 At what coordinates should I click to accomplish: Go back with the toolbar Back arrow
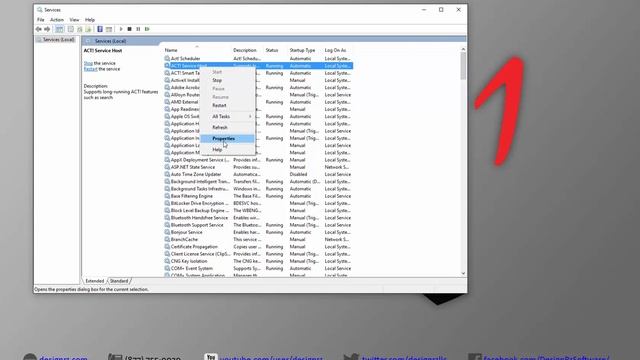39,29
